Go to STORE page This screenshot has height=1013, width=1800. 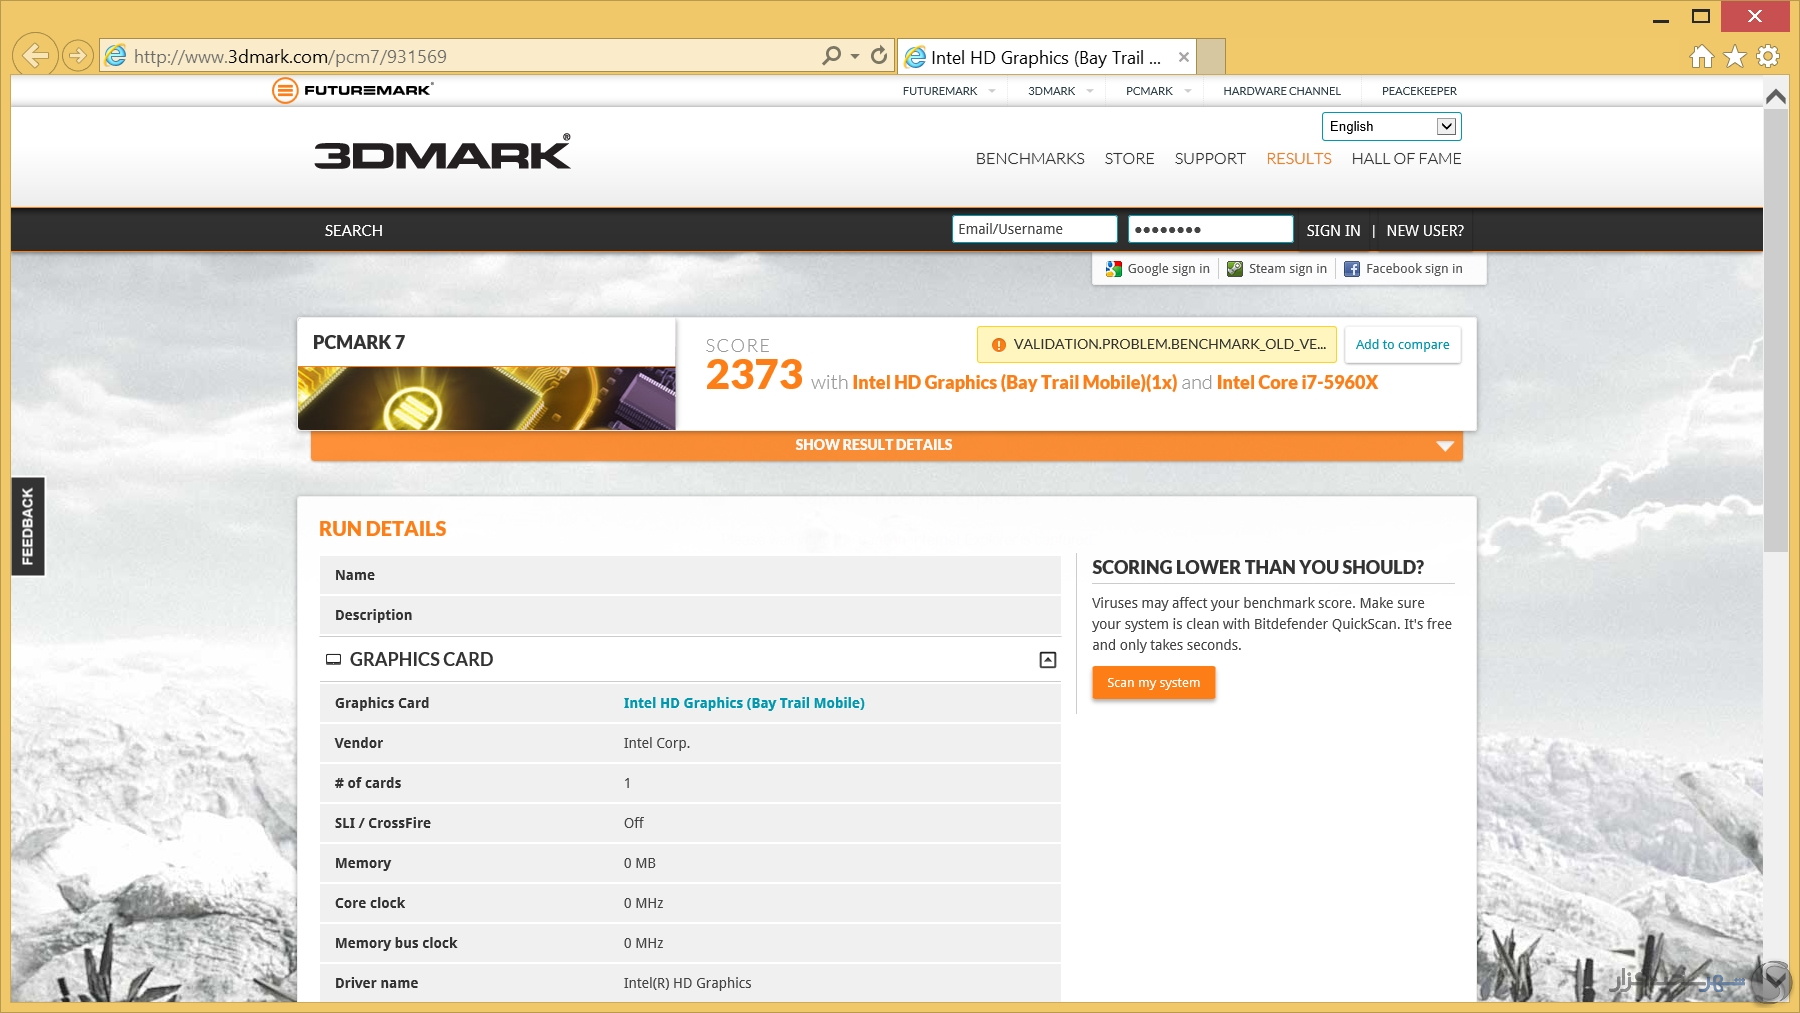pos(1129,158)
